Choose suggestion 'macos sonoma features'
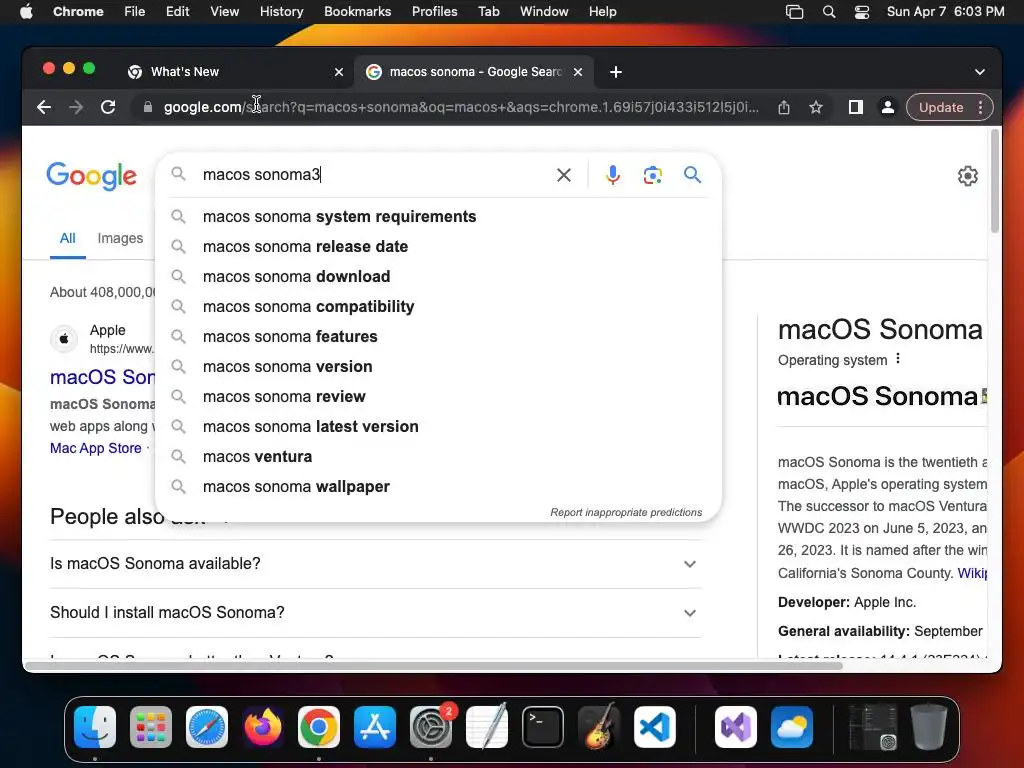The width and height of the screenshot is (1024, 768). tap(439, 337)
